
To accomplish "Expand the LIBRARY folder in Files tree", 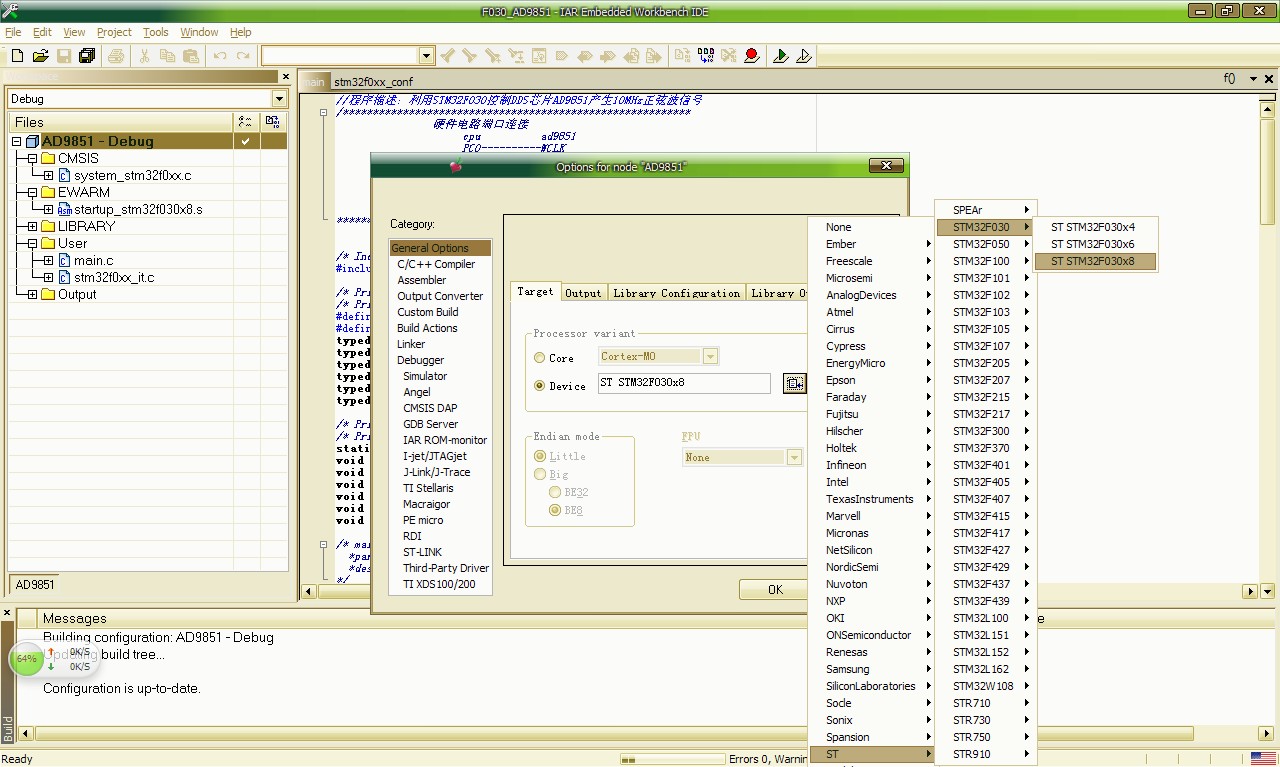I will coord(33,226).
